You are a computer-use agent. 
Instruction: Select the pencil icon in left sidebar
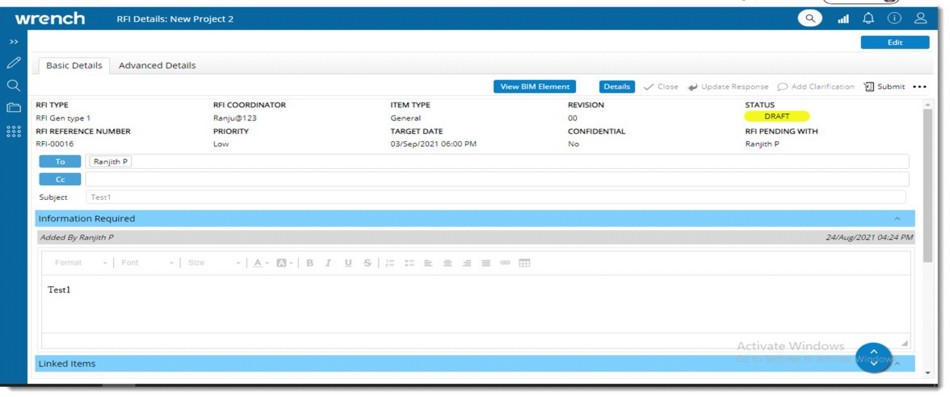tap(13, 62)
